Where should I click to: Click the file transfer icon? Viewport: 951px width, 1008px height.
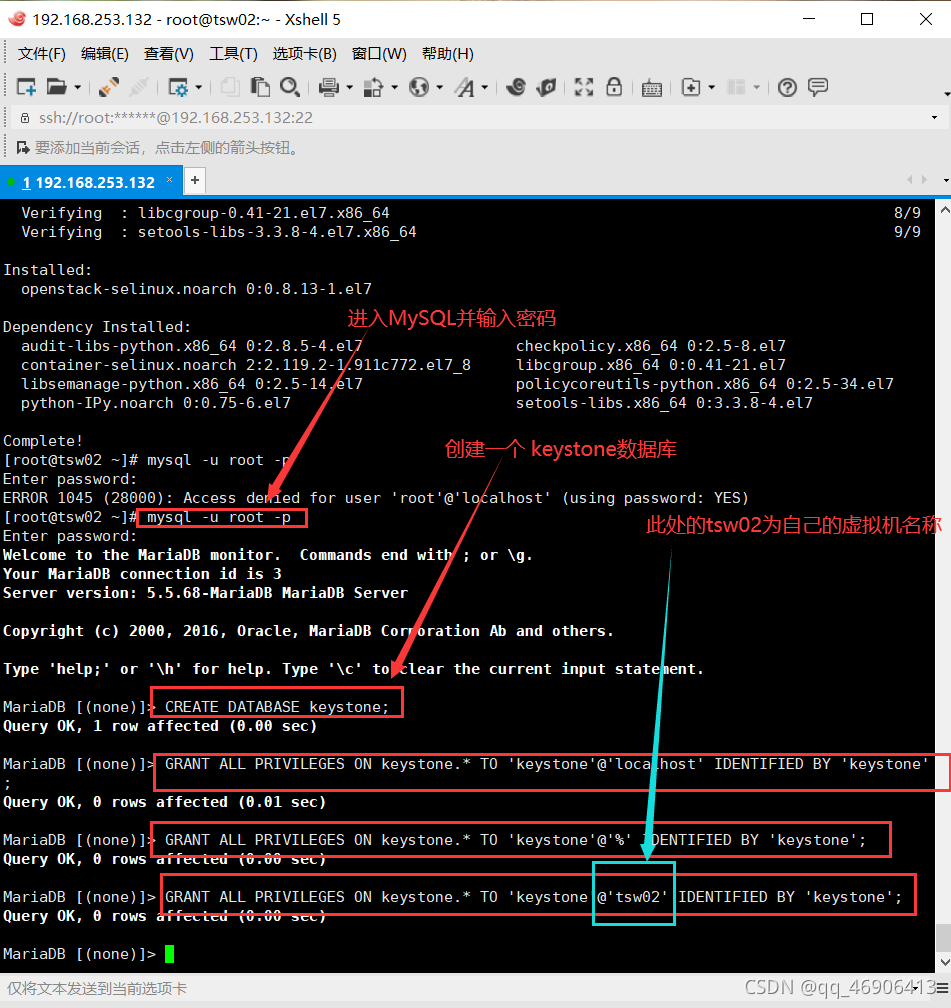[373, 87]
